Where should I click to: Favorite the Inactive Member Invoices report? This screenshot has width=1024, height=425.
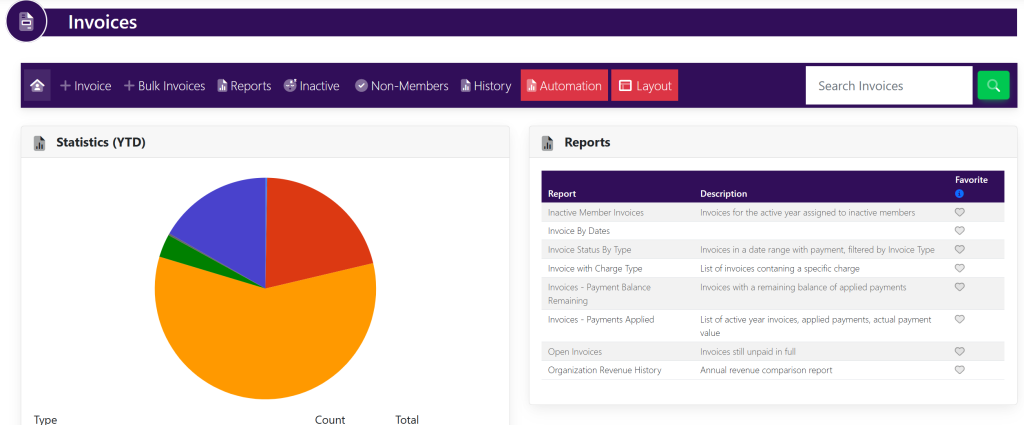click(x=959, y=212)
